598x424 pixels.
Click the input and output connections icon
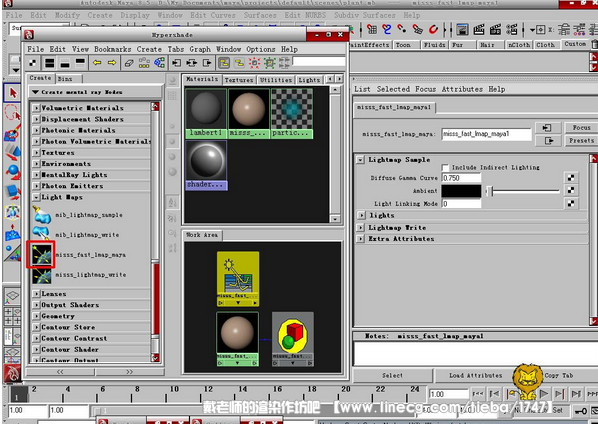click(x=191, y=63)
